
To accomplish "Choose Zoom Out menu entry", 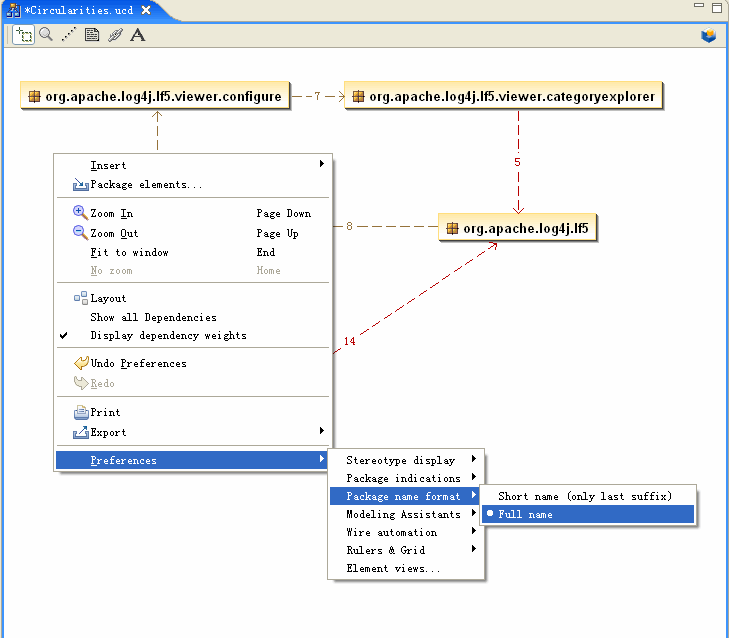I will [x=192, y=233].
